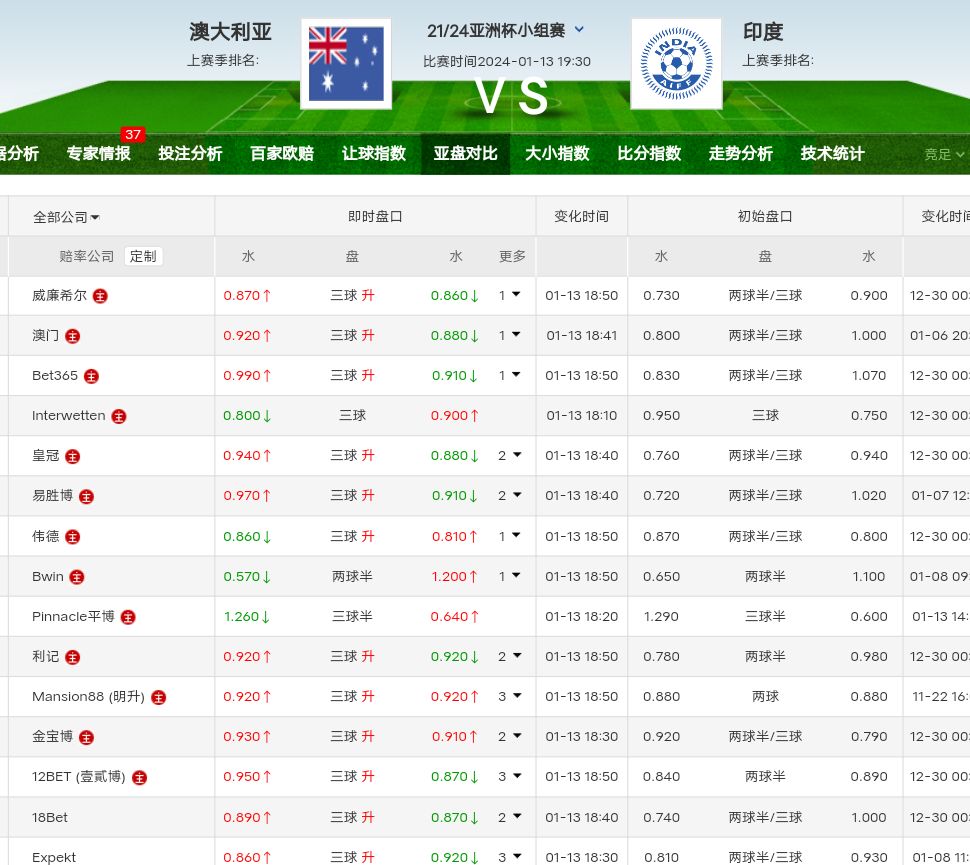Expand more odds for Mansion88 (明升) row

(x=510, y=697)
